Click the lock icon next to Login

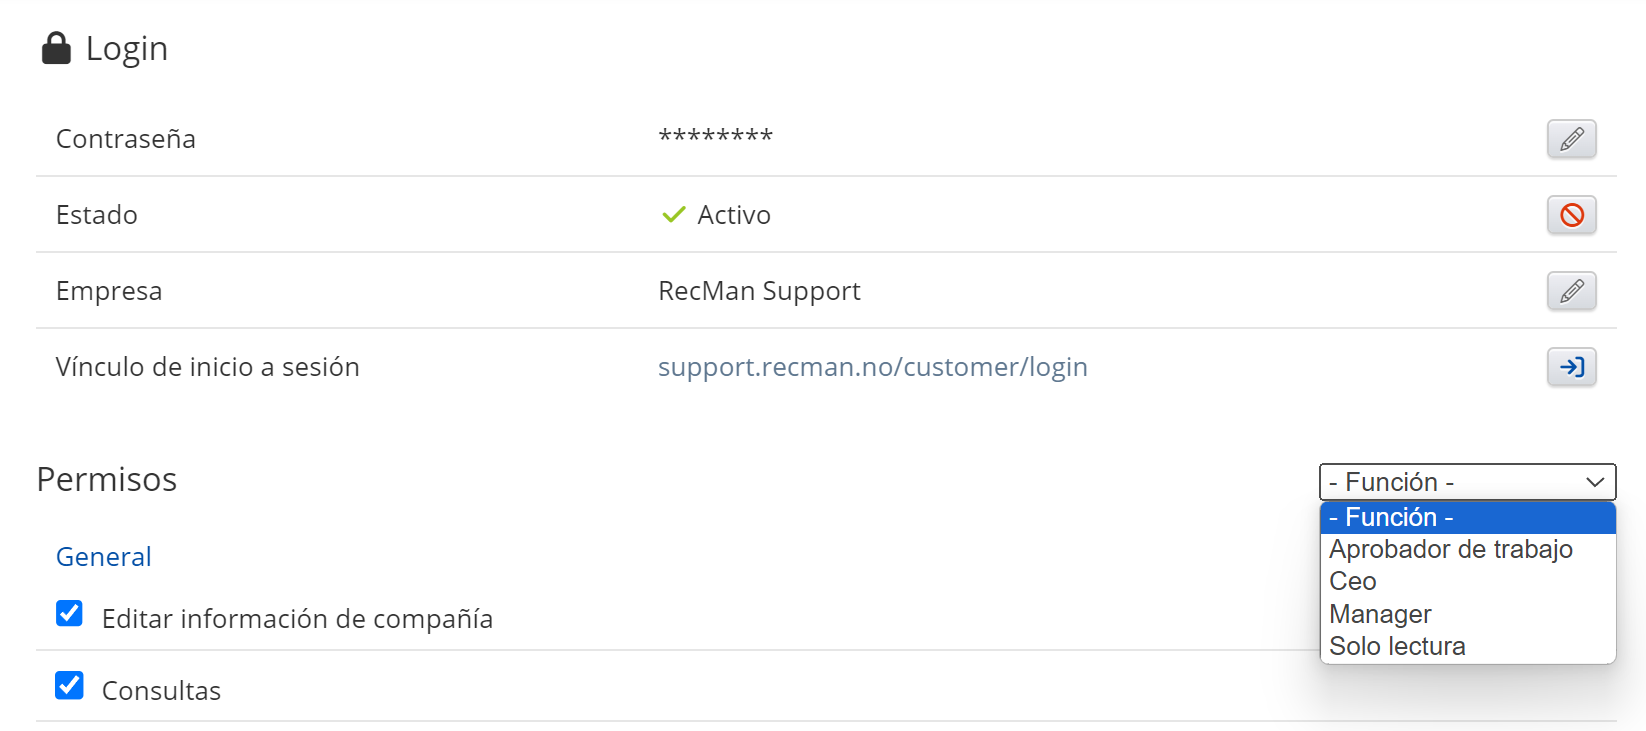point(56,48)
